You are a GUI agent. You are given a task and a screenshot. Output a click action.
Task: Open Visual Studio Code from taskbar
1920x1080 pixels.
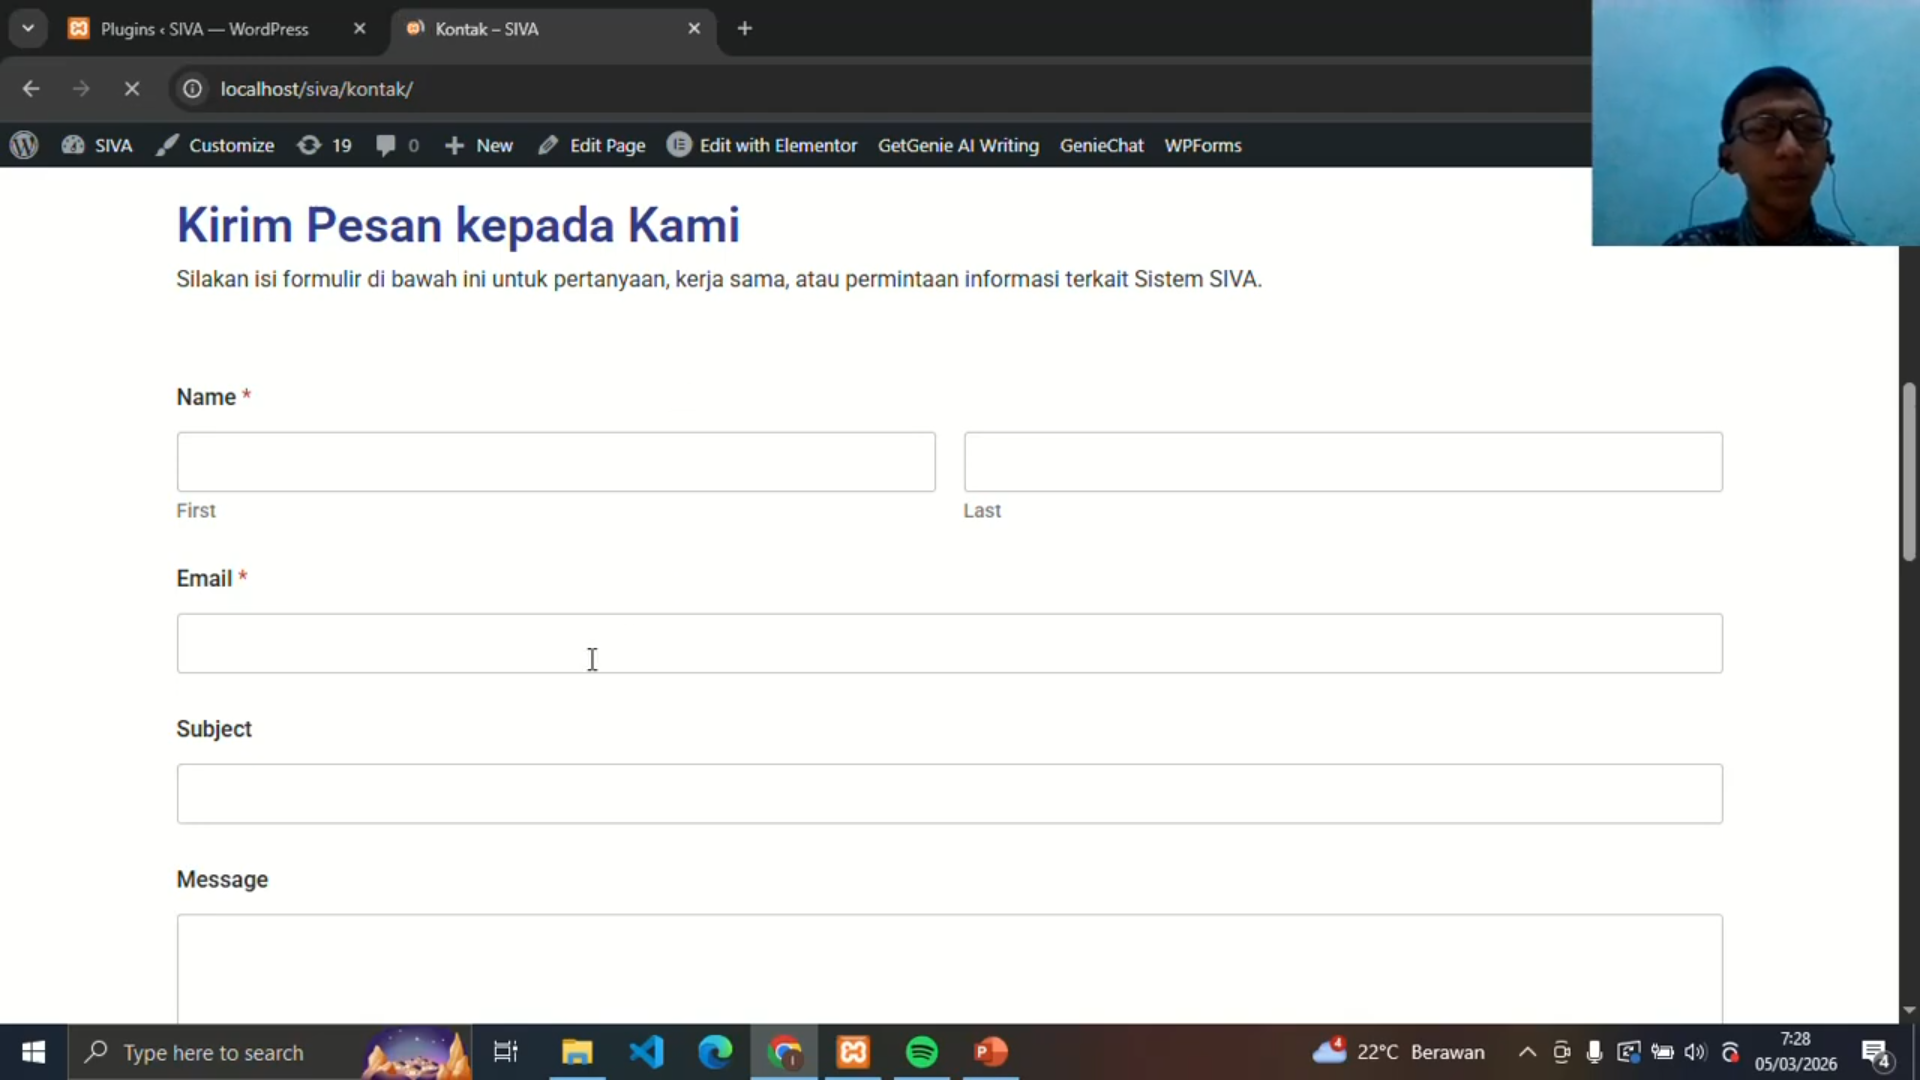point(646,1052)
